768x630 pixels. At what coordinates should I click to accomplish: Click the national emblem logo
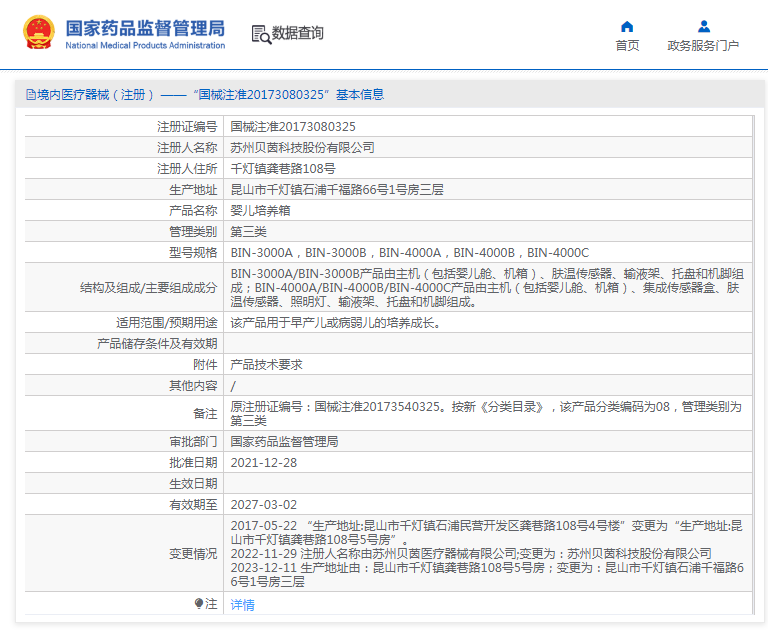[39, 33]
